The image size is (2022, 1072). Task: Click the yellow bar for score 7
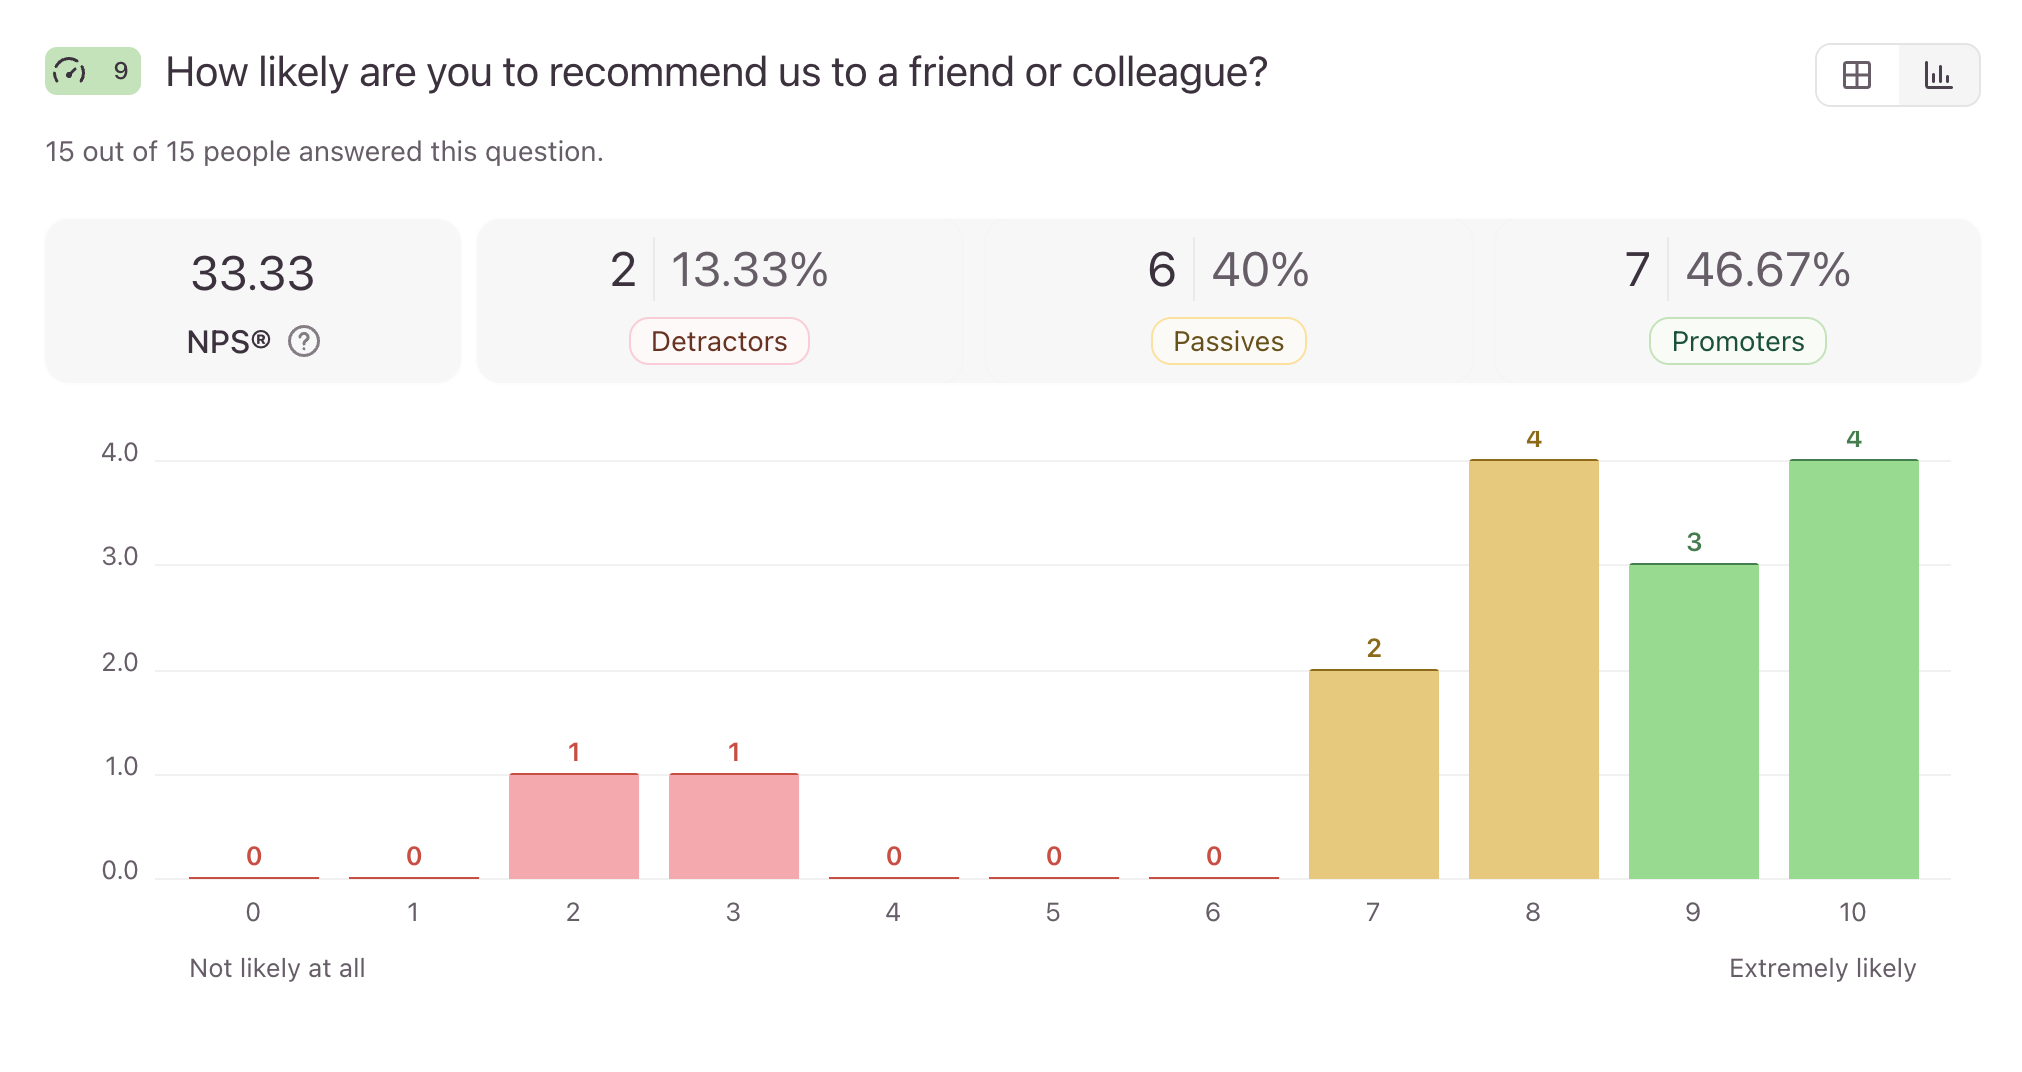click(x=1374, y=774)
